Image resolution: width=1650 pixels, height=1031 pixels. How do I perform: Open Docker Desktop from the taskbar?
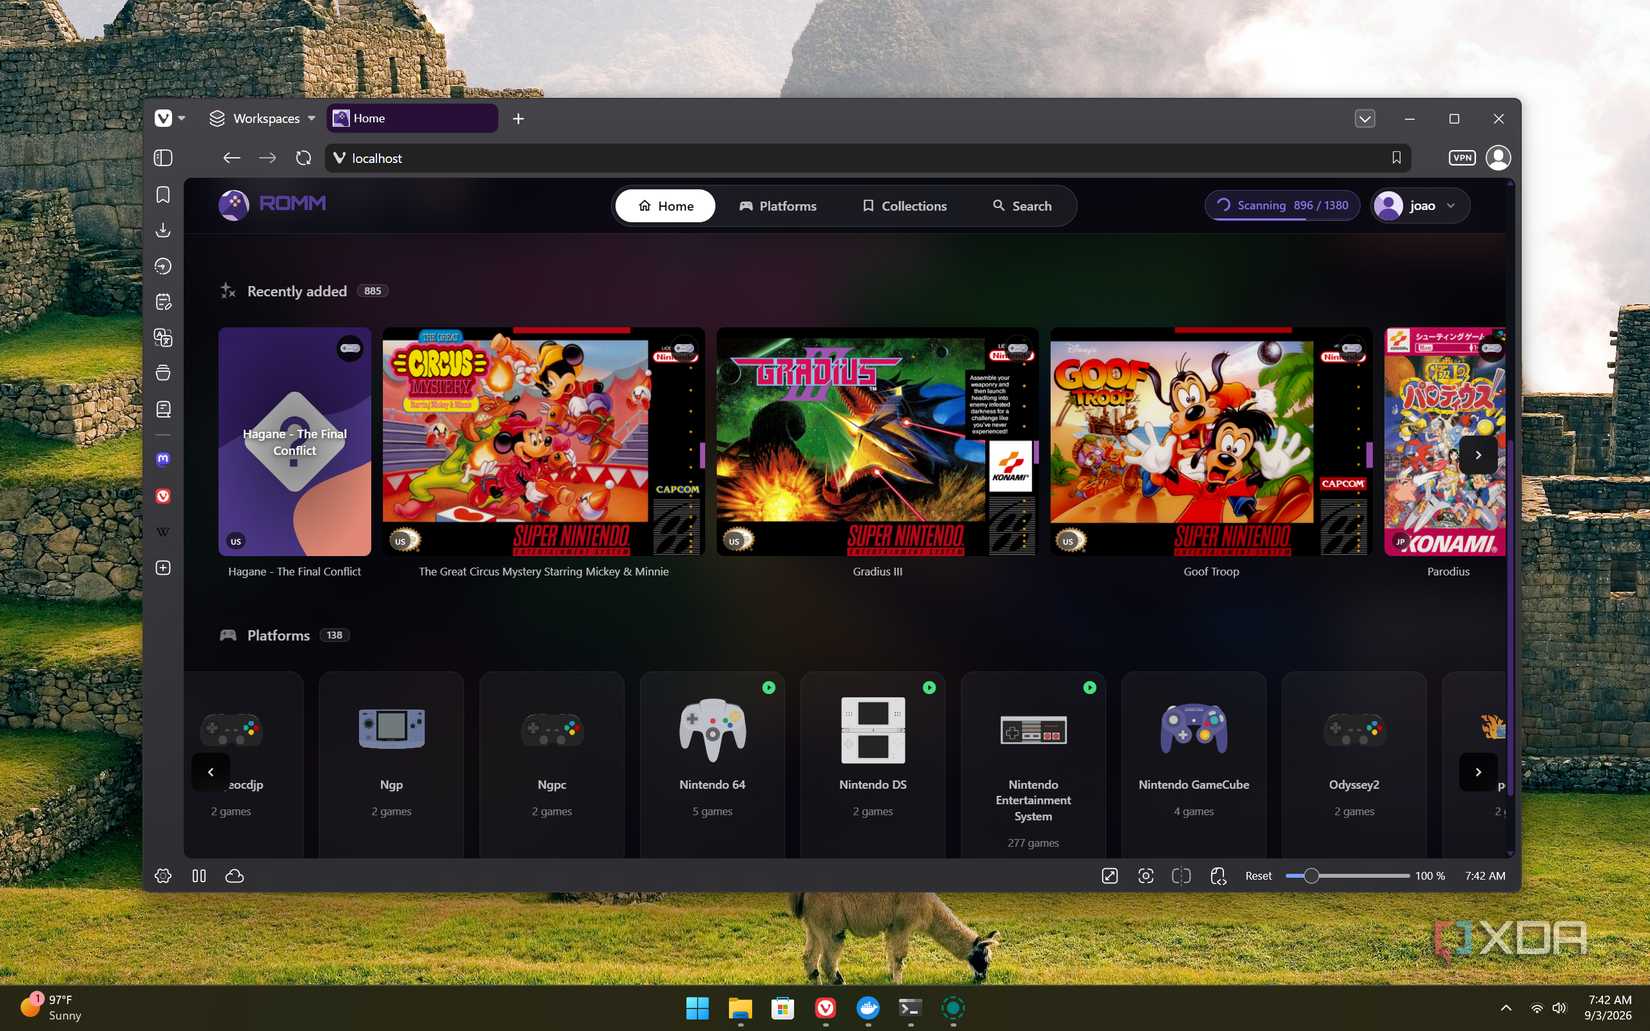click(x=868, y=1008)
